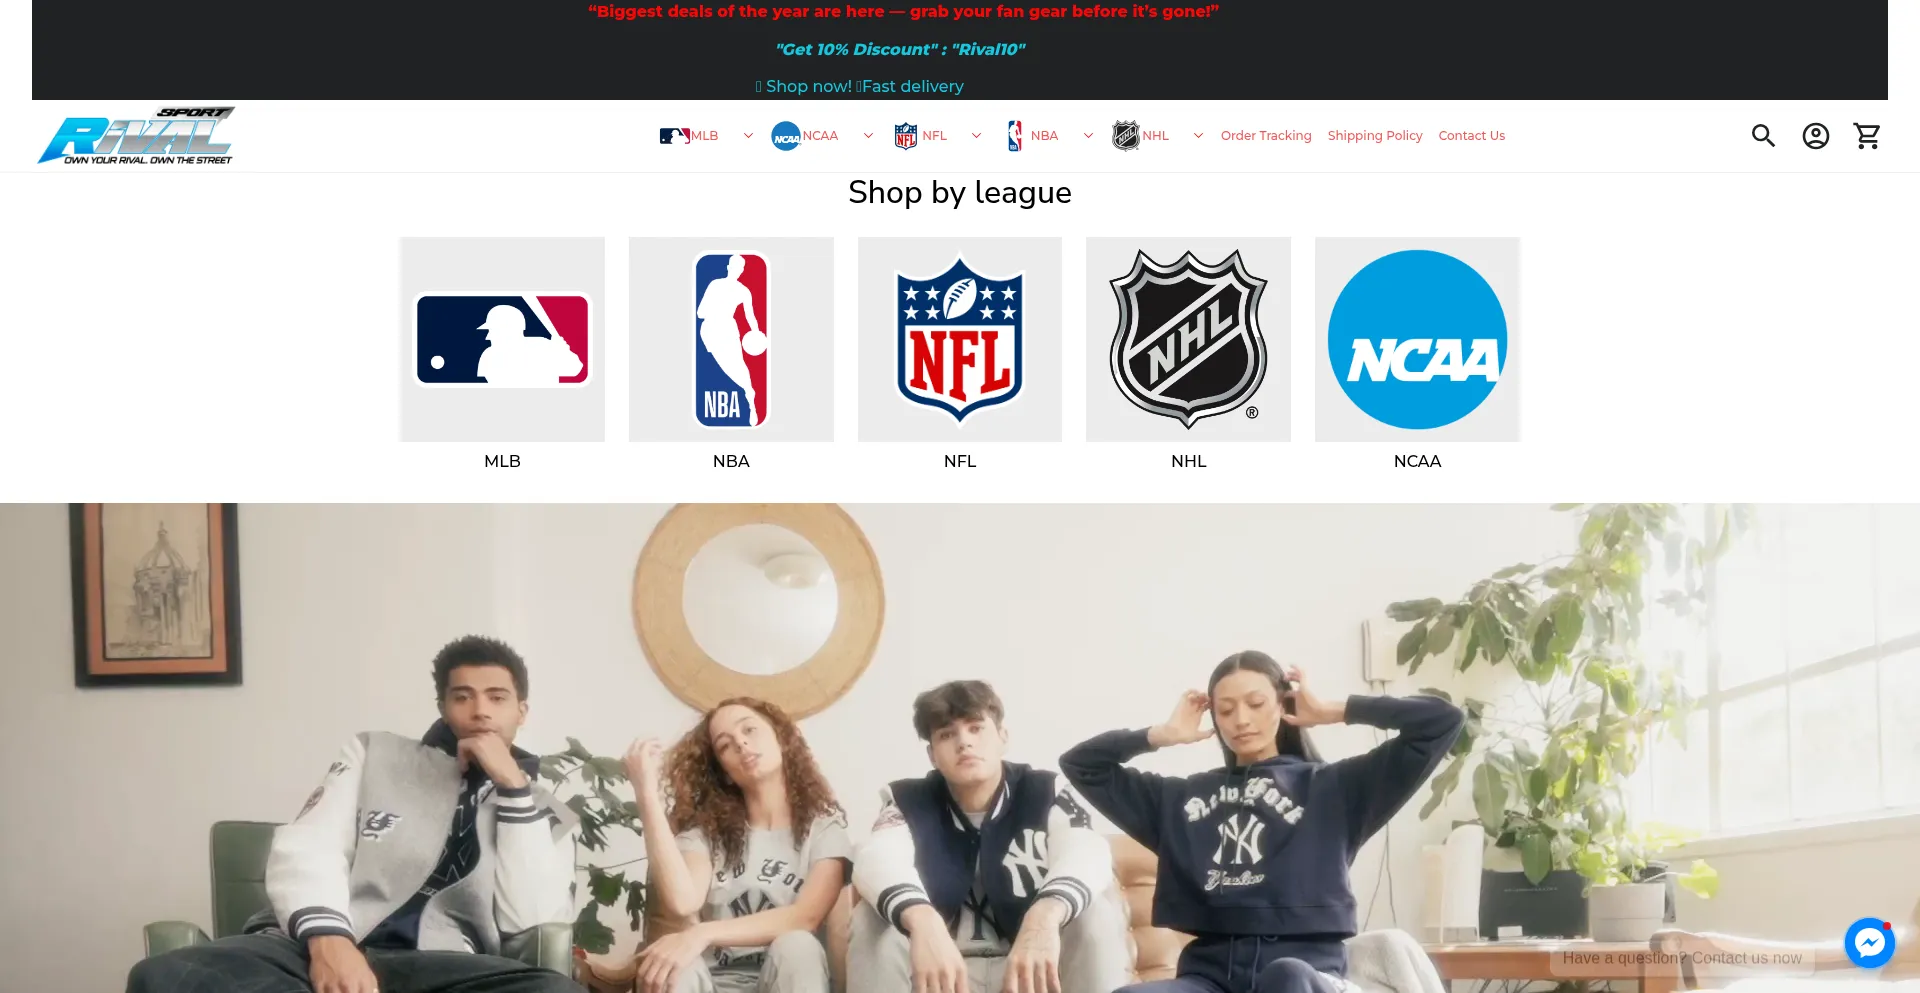Click the MLB logo icon in navigation
The width and height of the screenshot is (1920, 993).
click(672, 135)
